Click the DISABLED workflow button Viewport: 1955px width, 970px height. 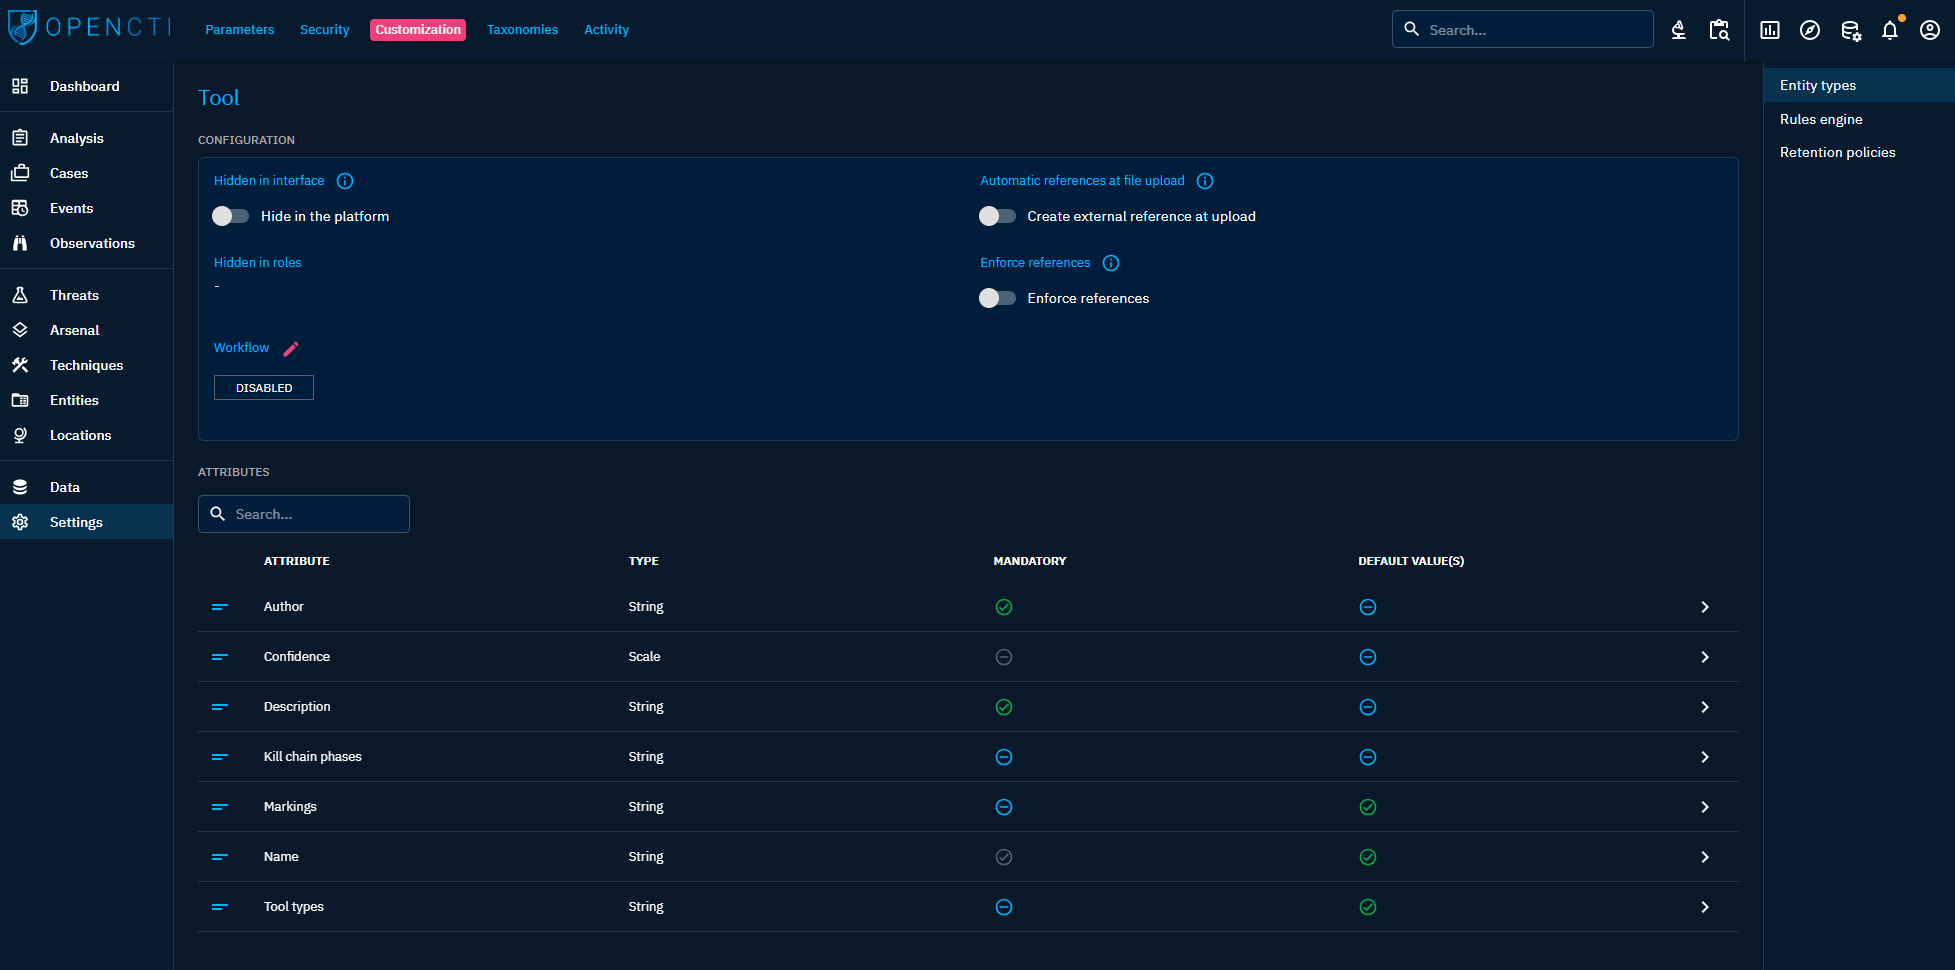tap(264, 388)
